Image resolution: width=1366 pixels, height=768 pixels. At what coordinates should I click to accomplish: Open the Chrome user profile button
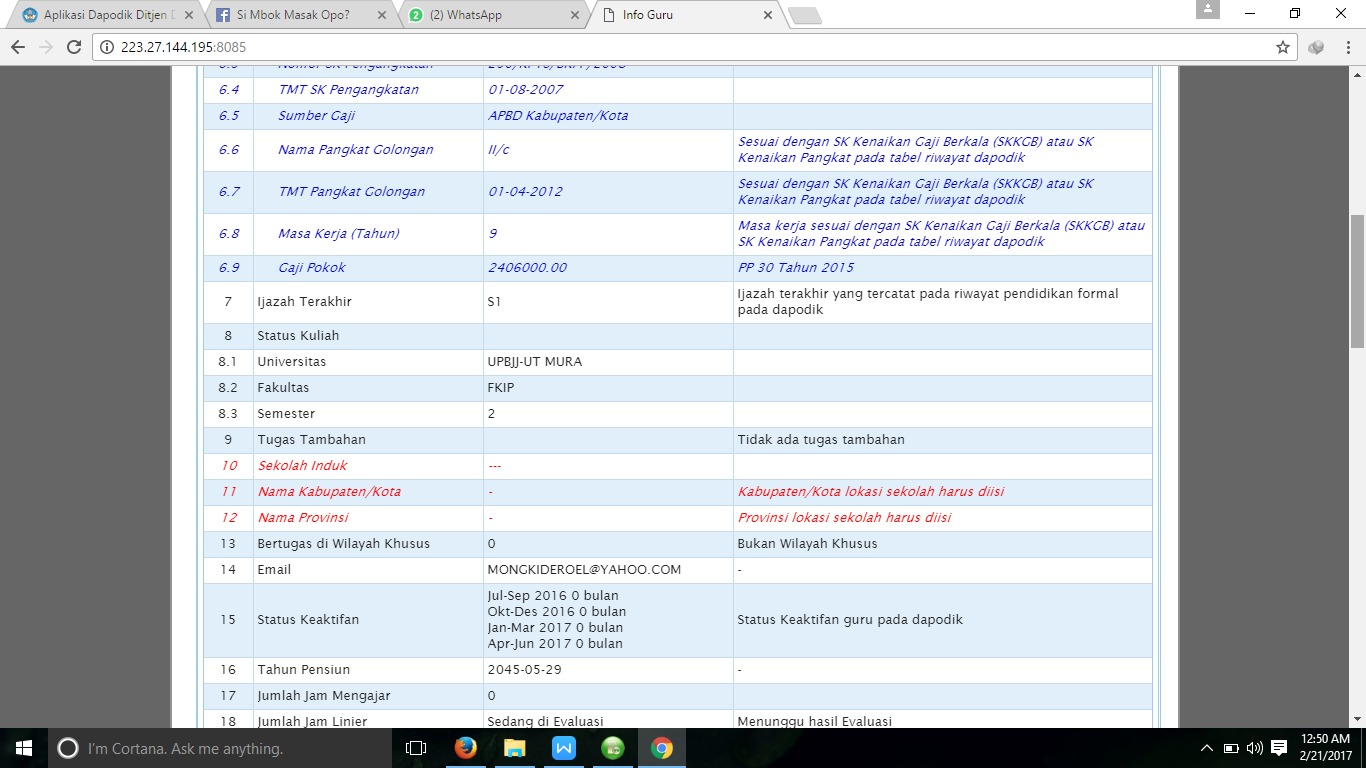(1207, 10)
